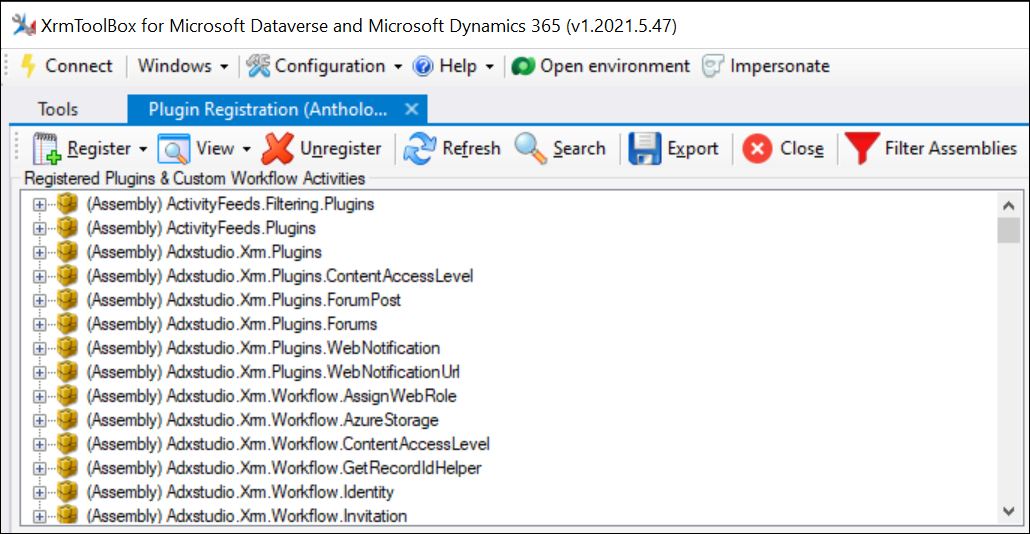
Task: Expand Adxstudio.Xrm.Workflow.AzureStorage assembly node
Action: [x=40, y=420]
